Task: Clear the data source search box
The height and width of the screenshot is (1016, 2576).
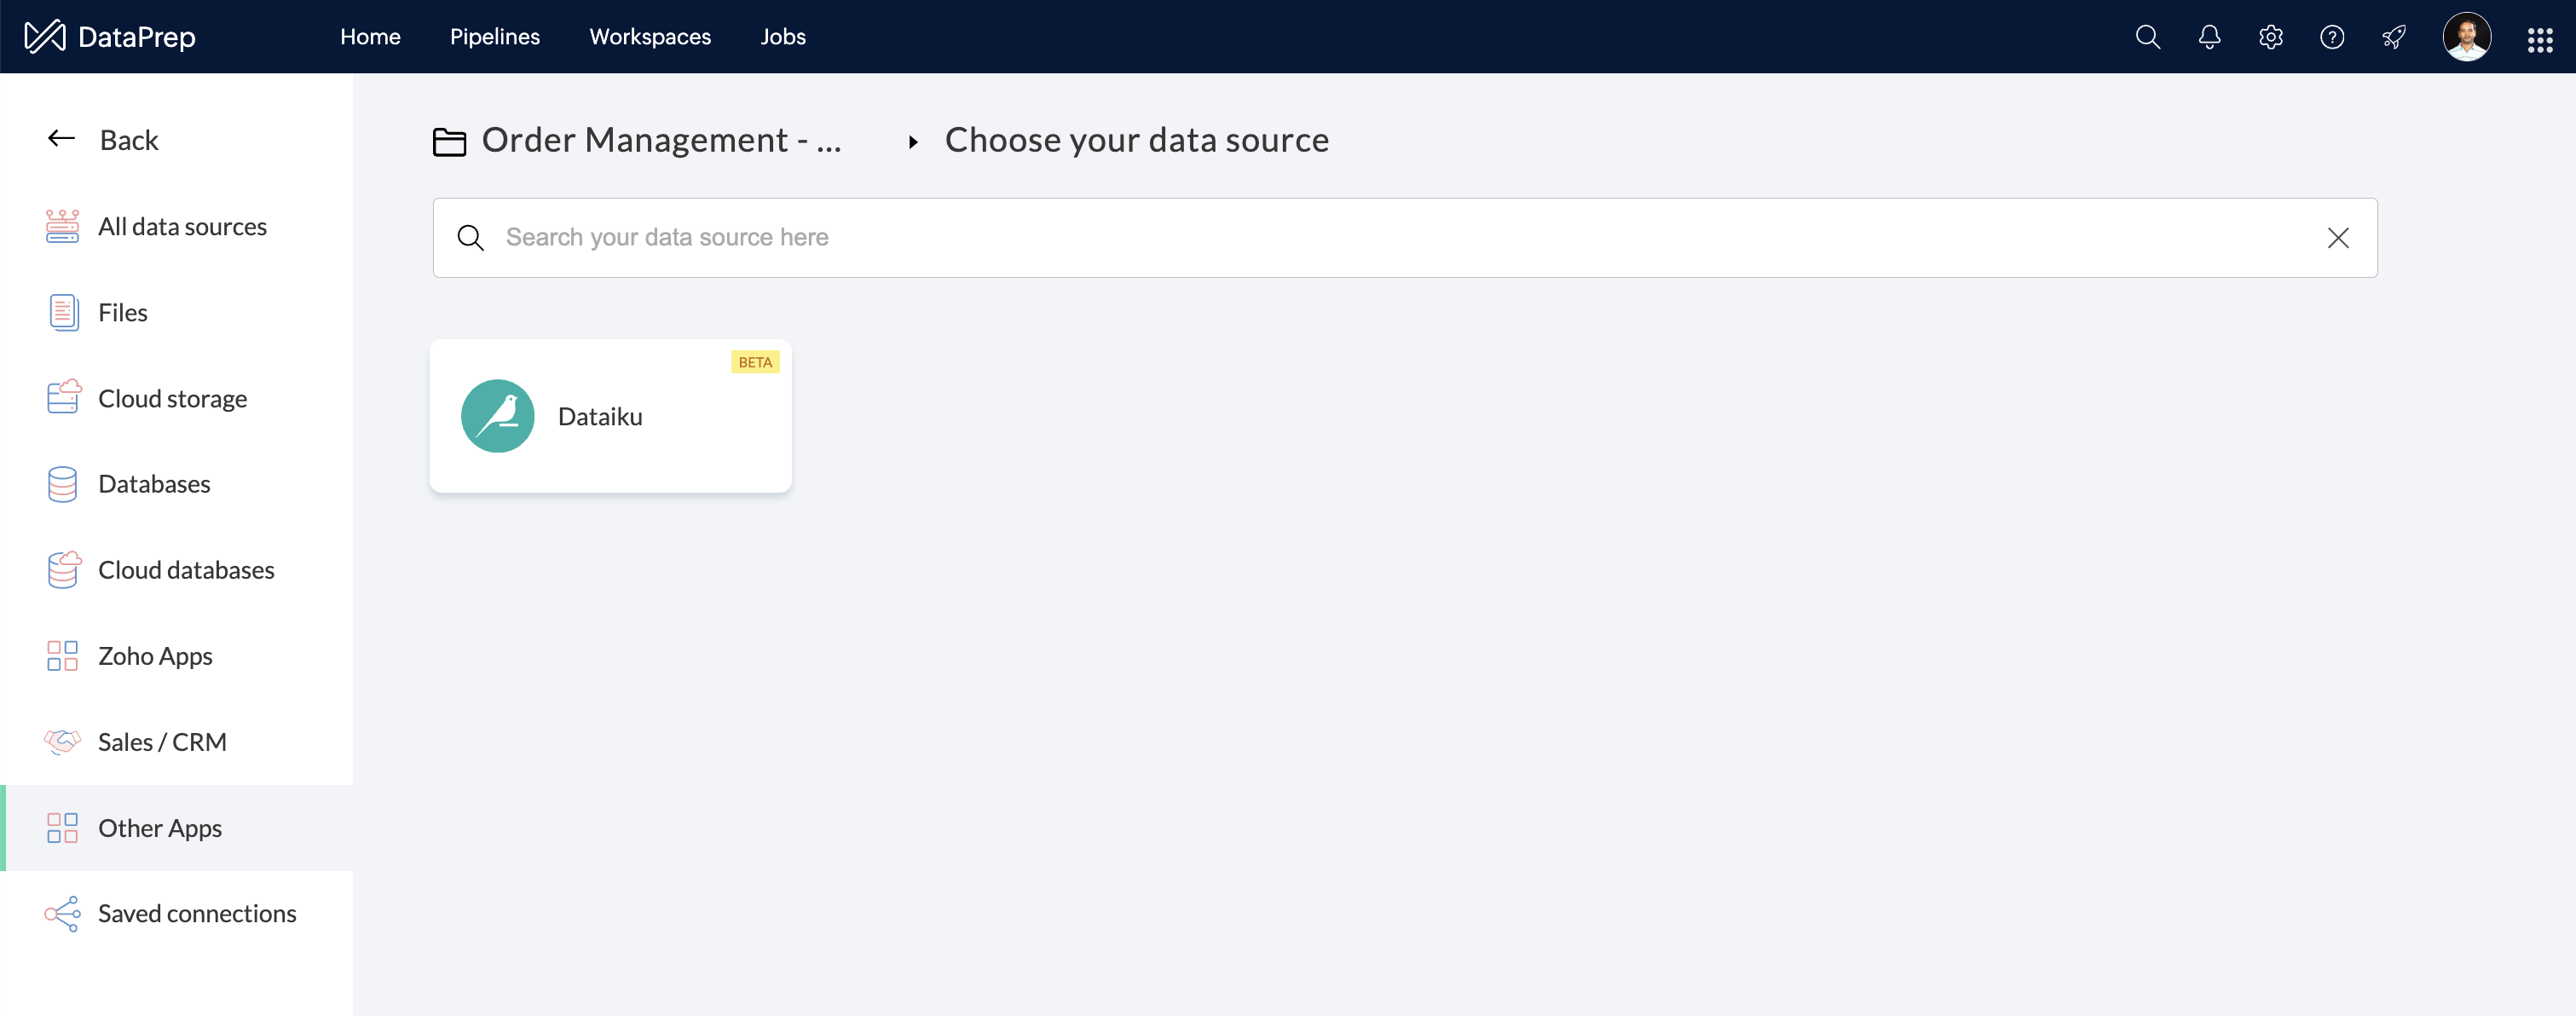Action: click(2337, 238)
